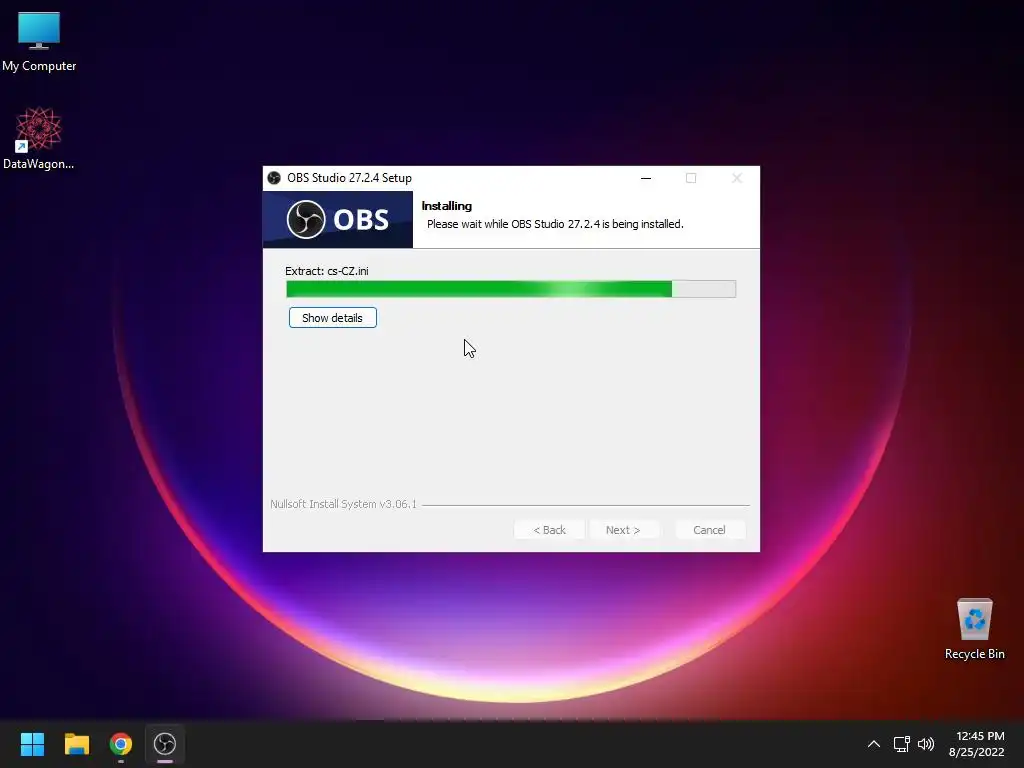Select the DataWagon desktop shortcut

pos(39,138)
